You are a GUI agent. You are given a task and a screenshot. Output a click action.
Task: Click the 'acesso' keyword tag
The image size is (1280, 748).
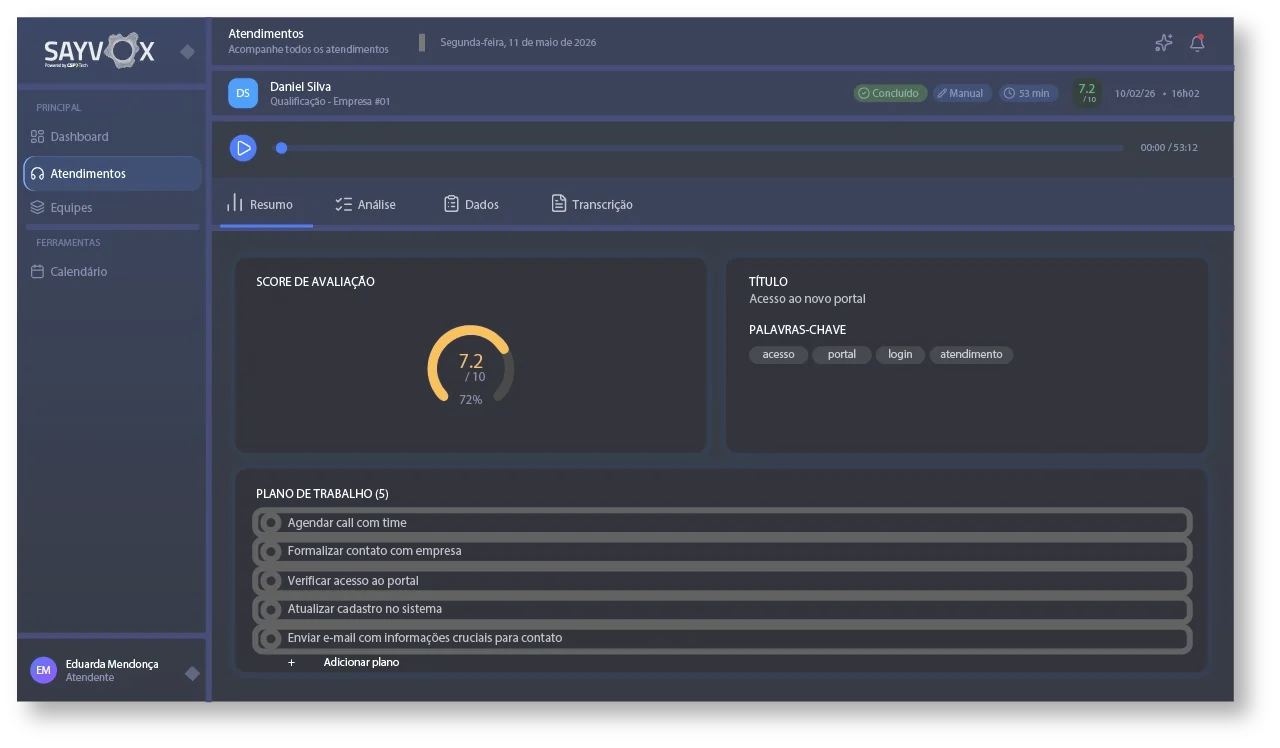(778, 354)
